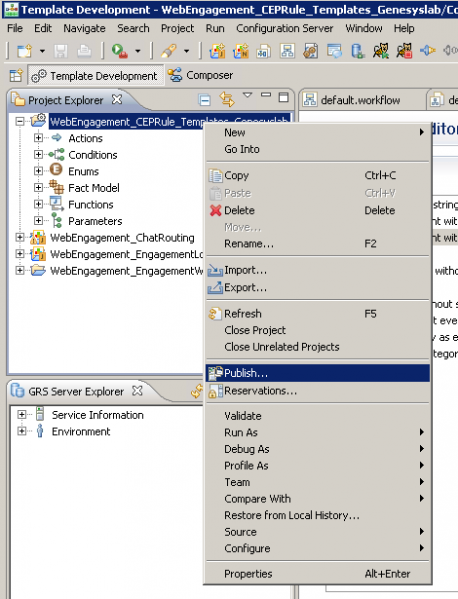Choose Export... in the context menu
The height and width of the screenshot is (599, 458).
[x=318, y=287]
